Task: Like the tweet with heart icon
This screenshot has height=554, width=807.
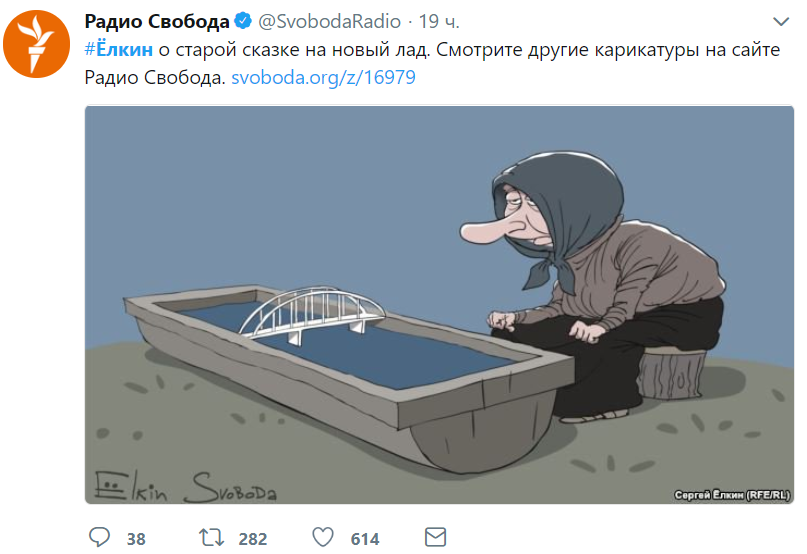Action: (323, 538)
